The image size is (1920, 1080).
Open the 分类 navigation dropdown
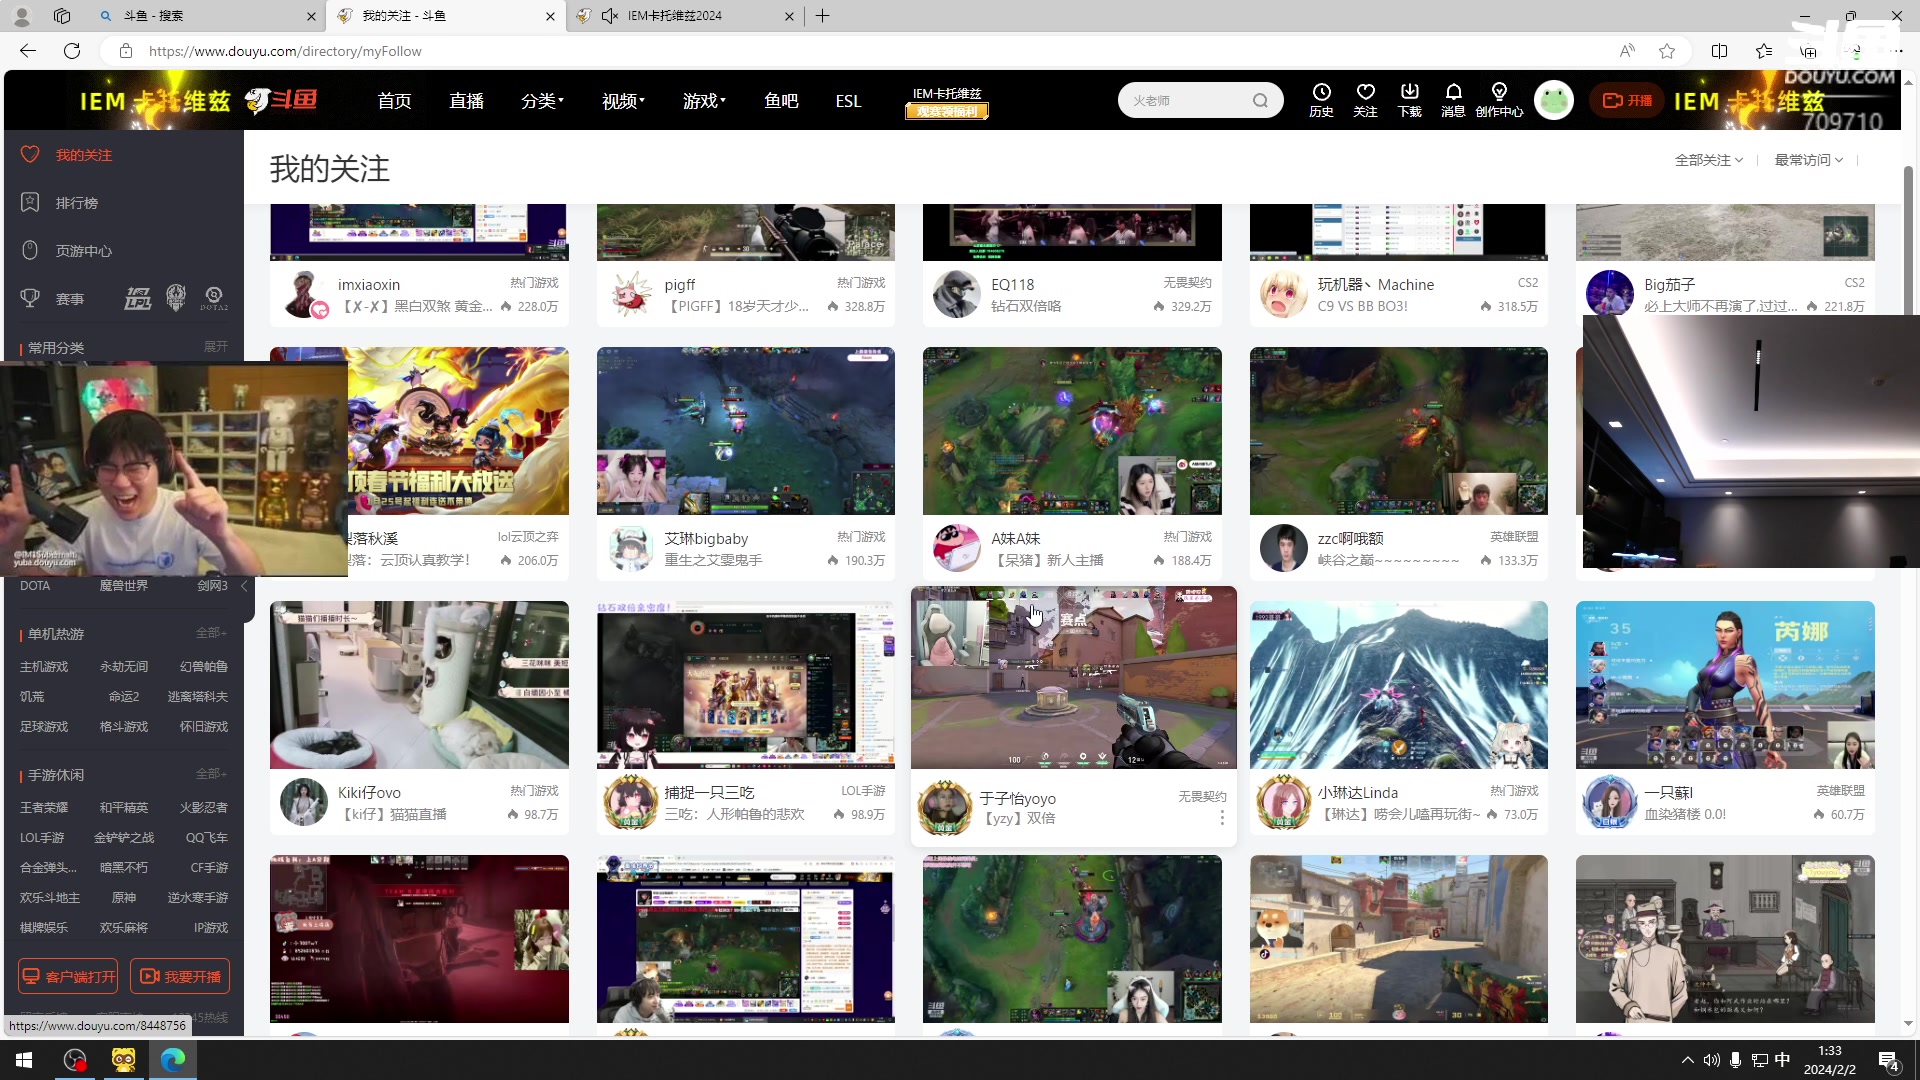pos(541,101)
